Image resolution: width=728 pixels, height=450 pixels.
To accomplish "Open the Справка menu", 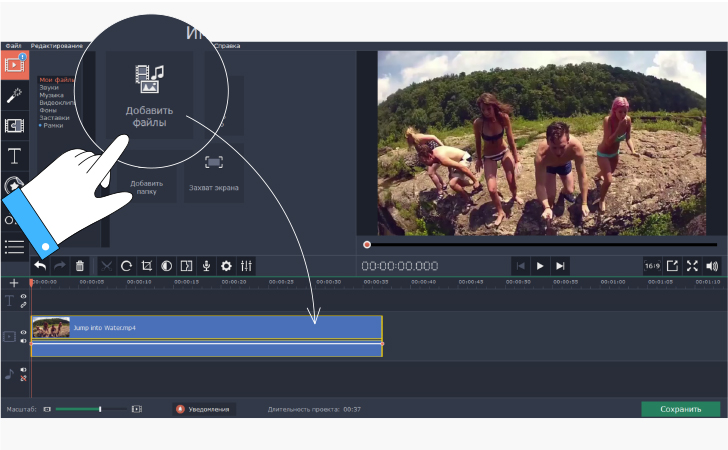I will click(x=226, y=46).
